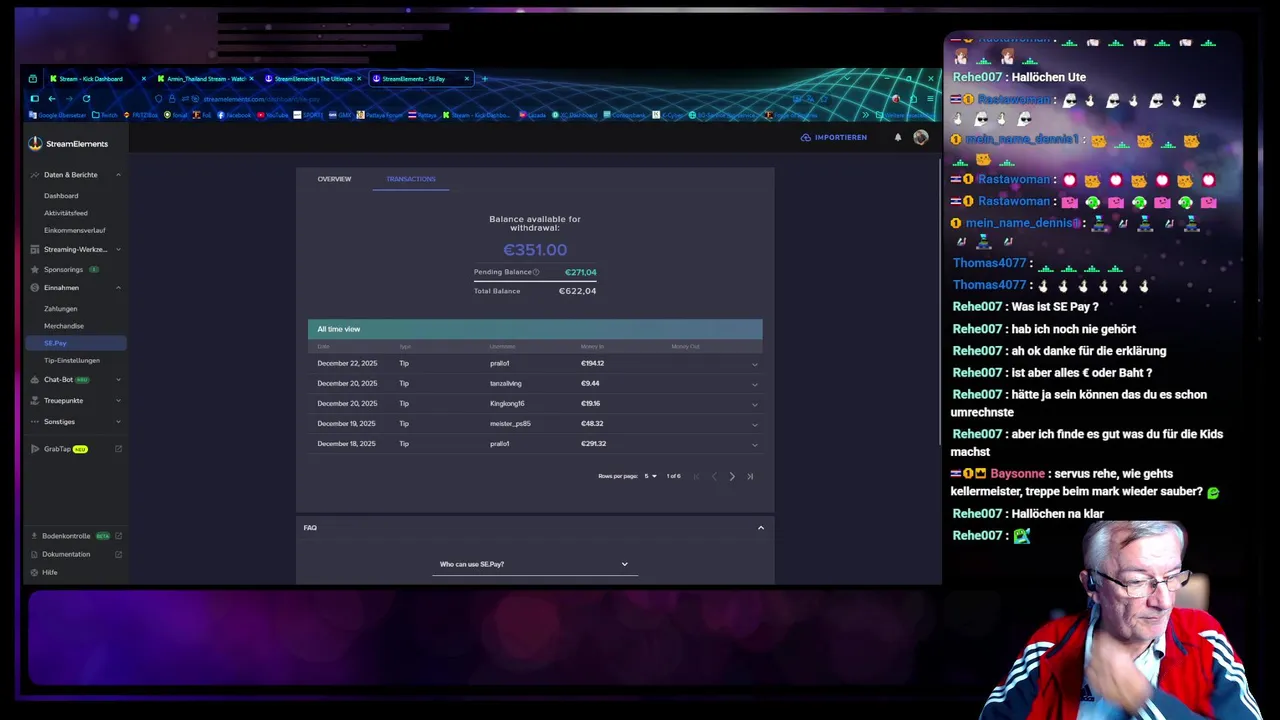
Task: Expand the December 22, 2025 pralloi1 transaction
Action: 754,364
